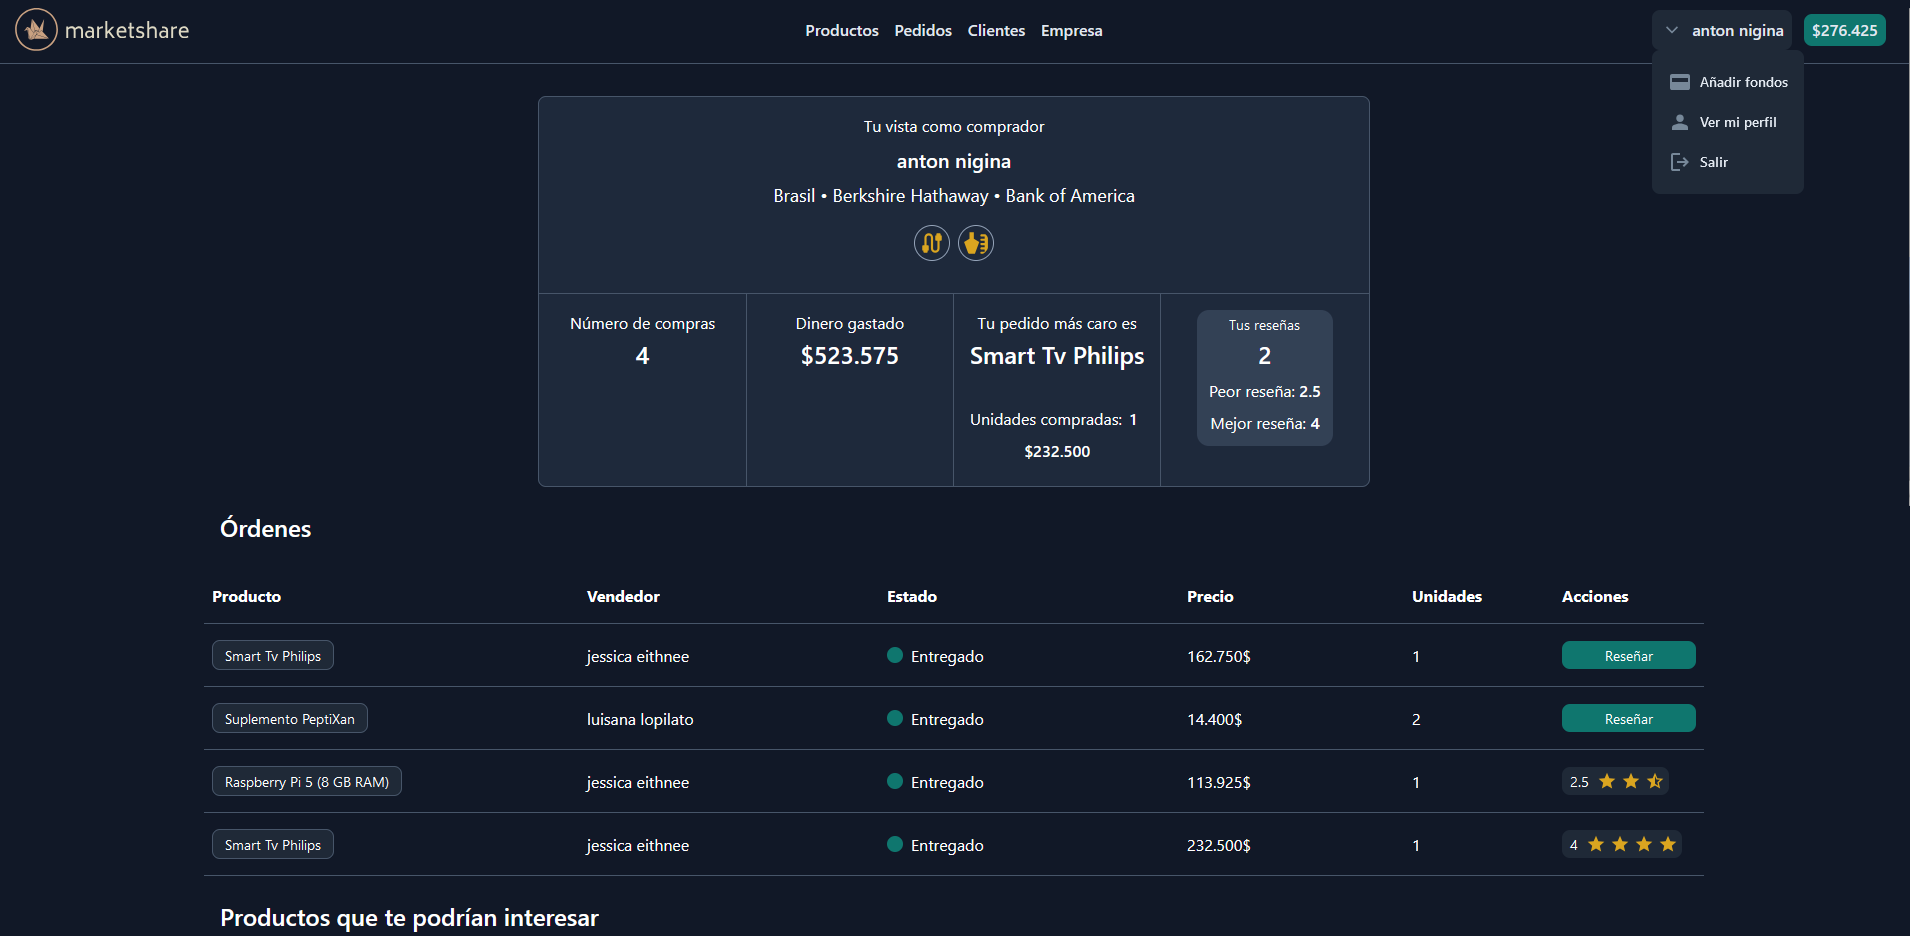Click the Unidades column header

point(1446,596)
